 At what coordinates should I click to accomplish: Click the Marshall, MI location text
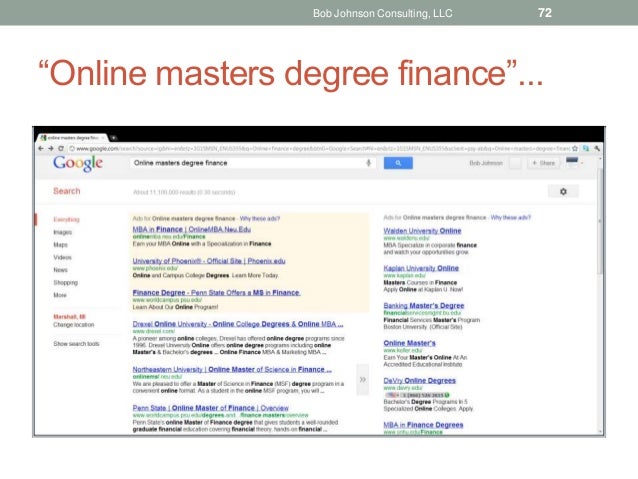pyautogui.click(x=69, y=317)
